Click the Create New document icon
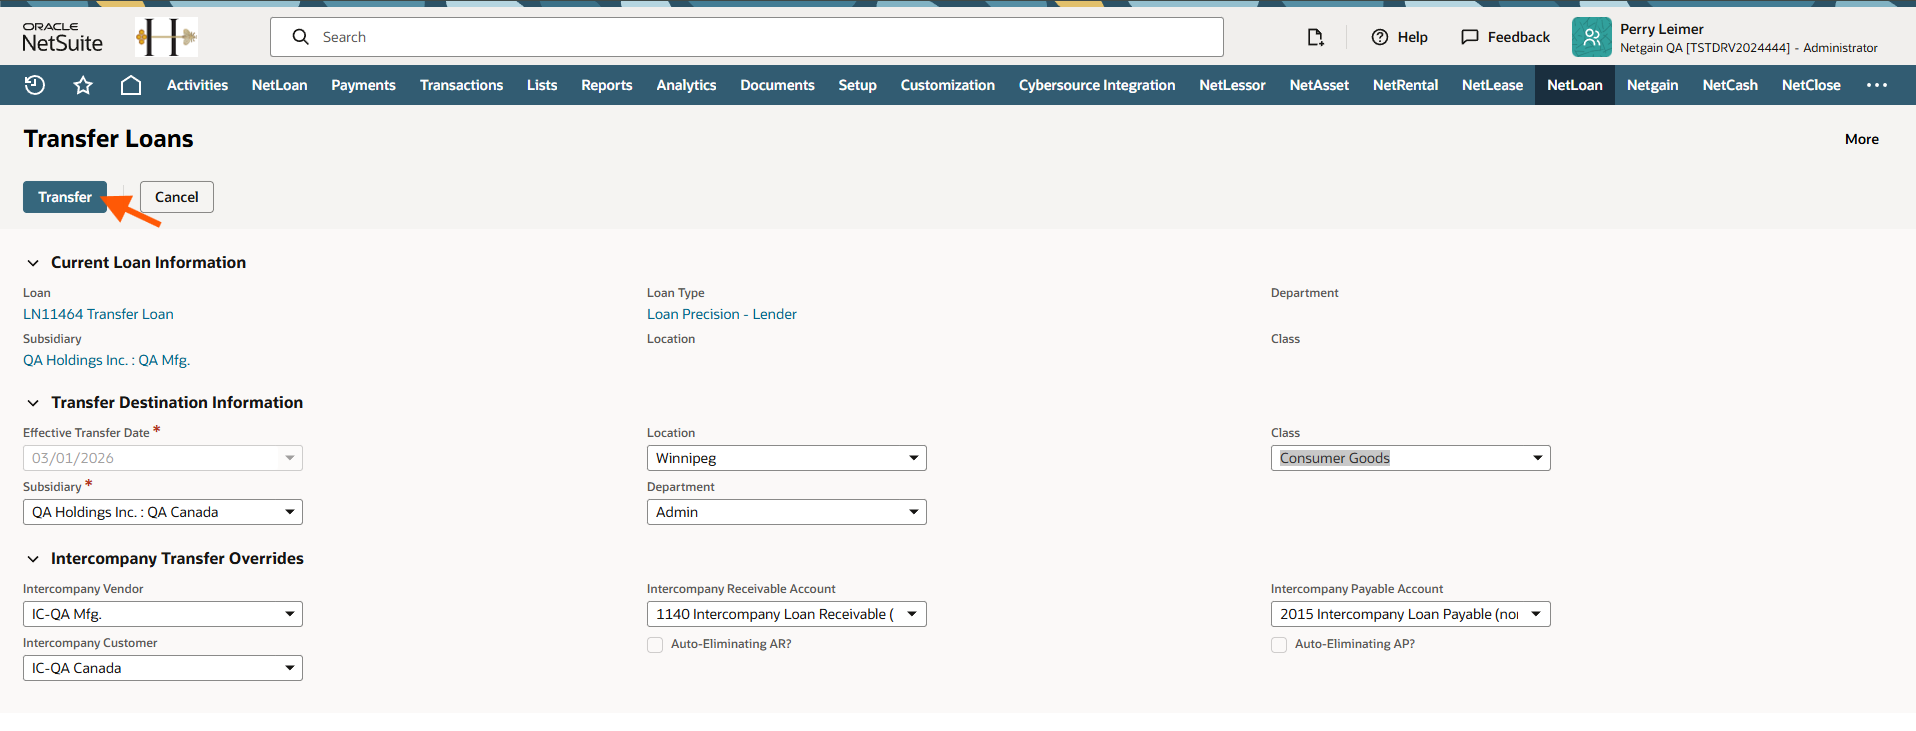The height and width of the screenshot is (731, 1916). 1315,37
